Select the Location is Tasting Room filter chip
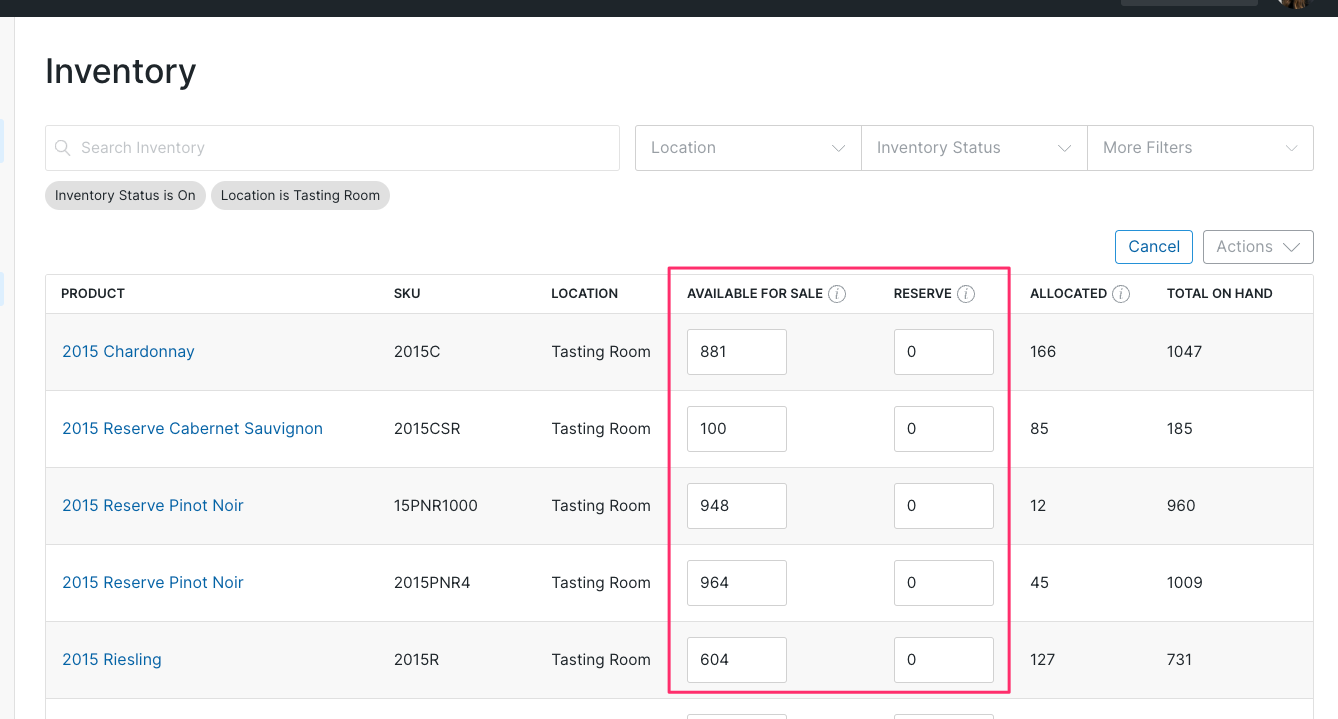1338x719 pixels. coord(300,195)
